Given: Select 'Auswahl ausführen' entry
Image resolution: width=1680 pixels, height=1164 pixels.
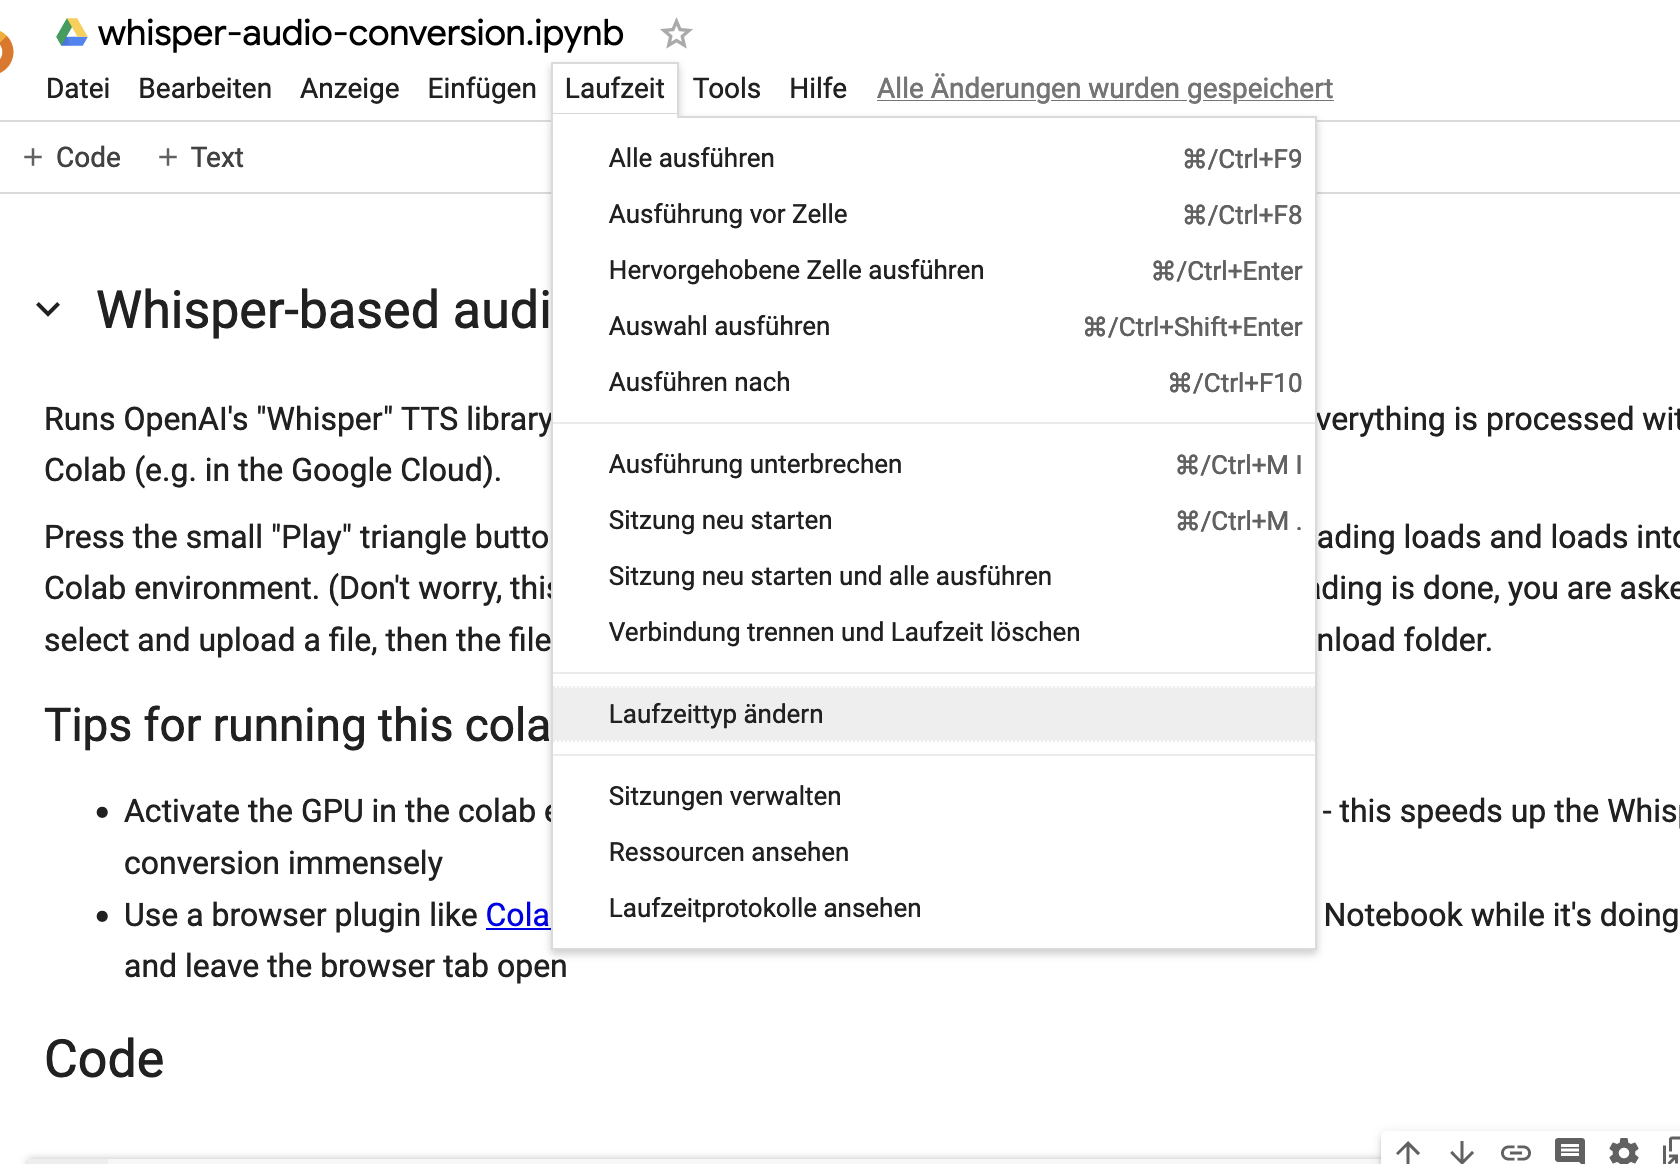Looking at the screenshot, I should tap(934, 326).
